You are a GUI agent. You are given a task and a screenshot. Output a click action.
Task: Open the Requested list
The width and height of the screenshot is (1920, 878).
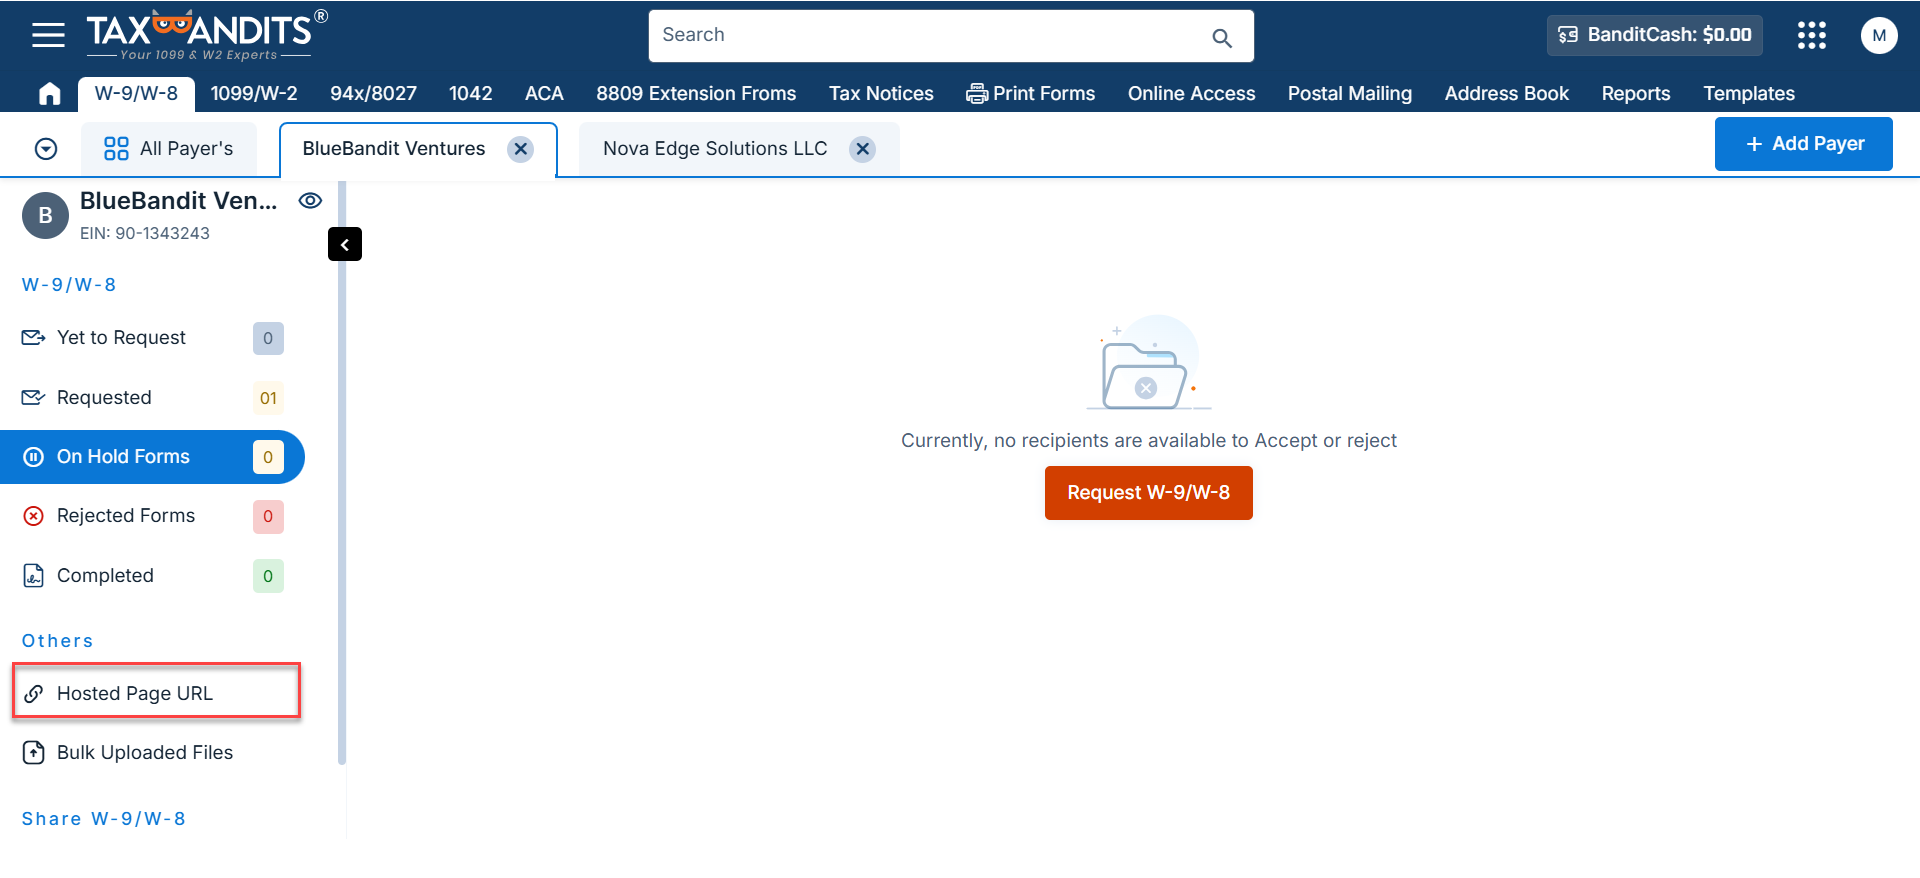[x=152, y=398]
